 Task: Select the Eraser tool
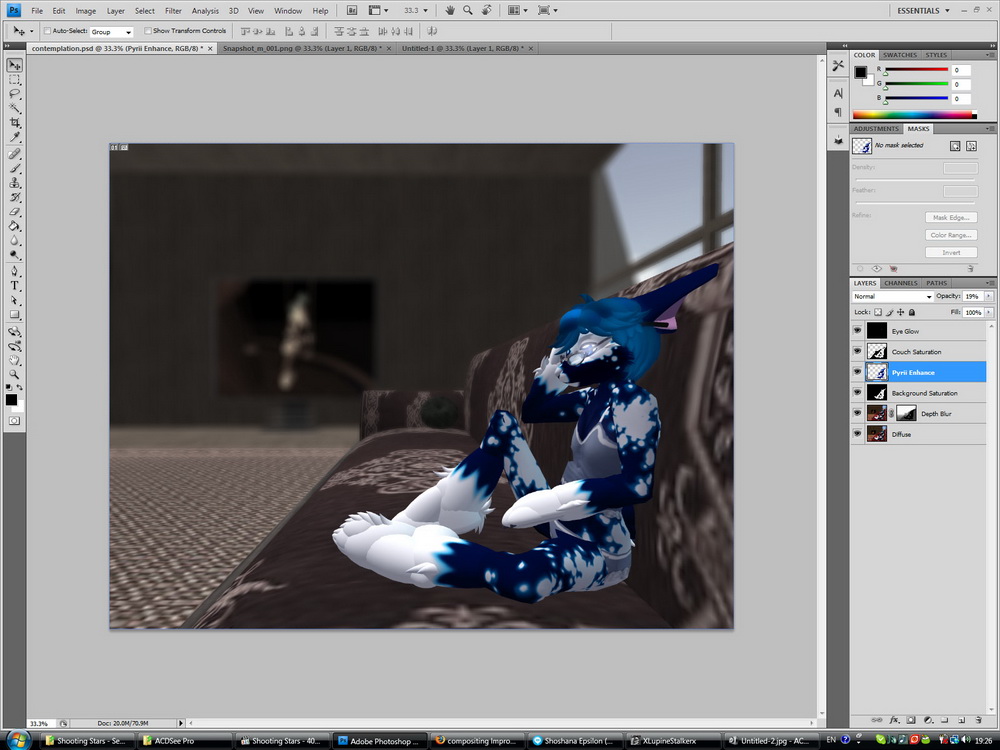coord(15,212)
